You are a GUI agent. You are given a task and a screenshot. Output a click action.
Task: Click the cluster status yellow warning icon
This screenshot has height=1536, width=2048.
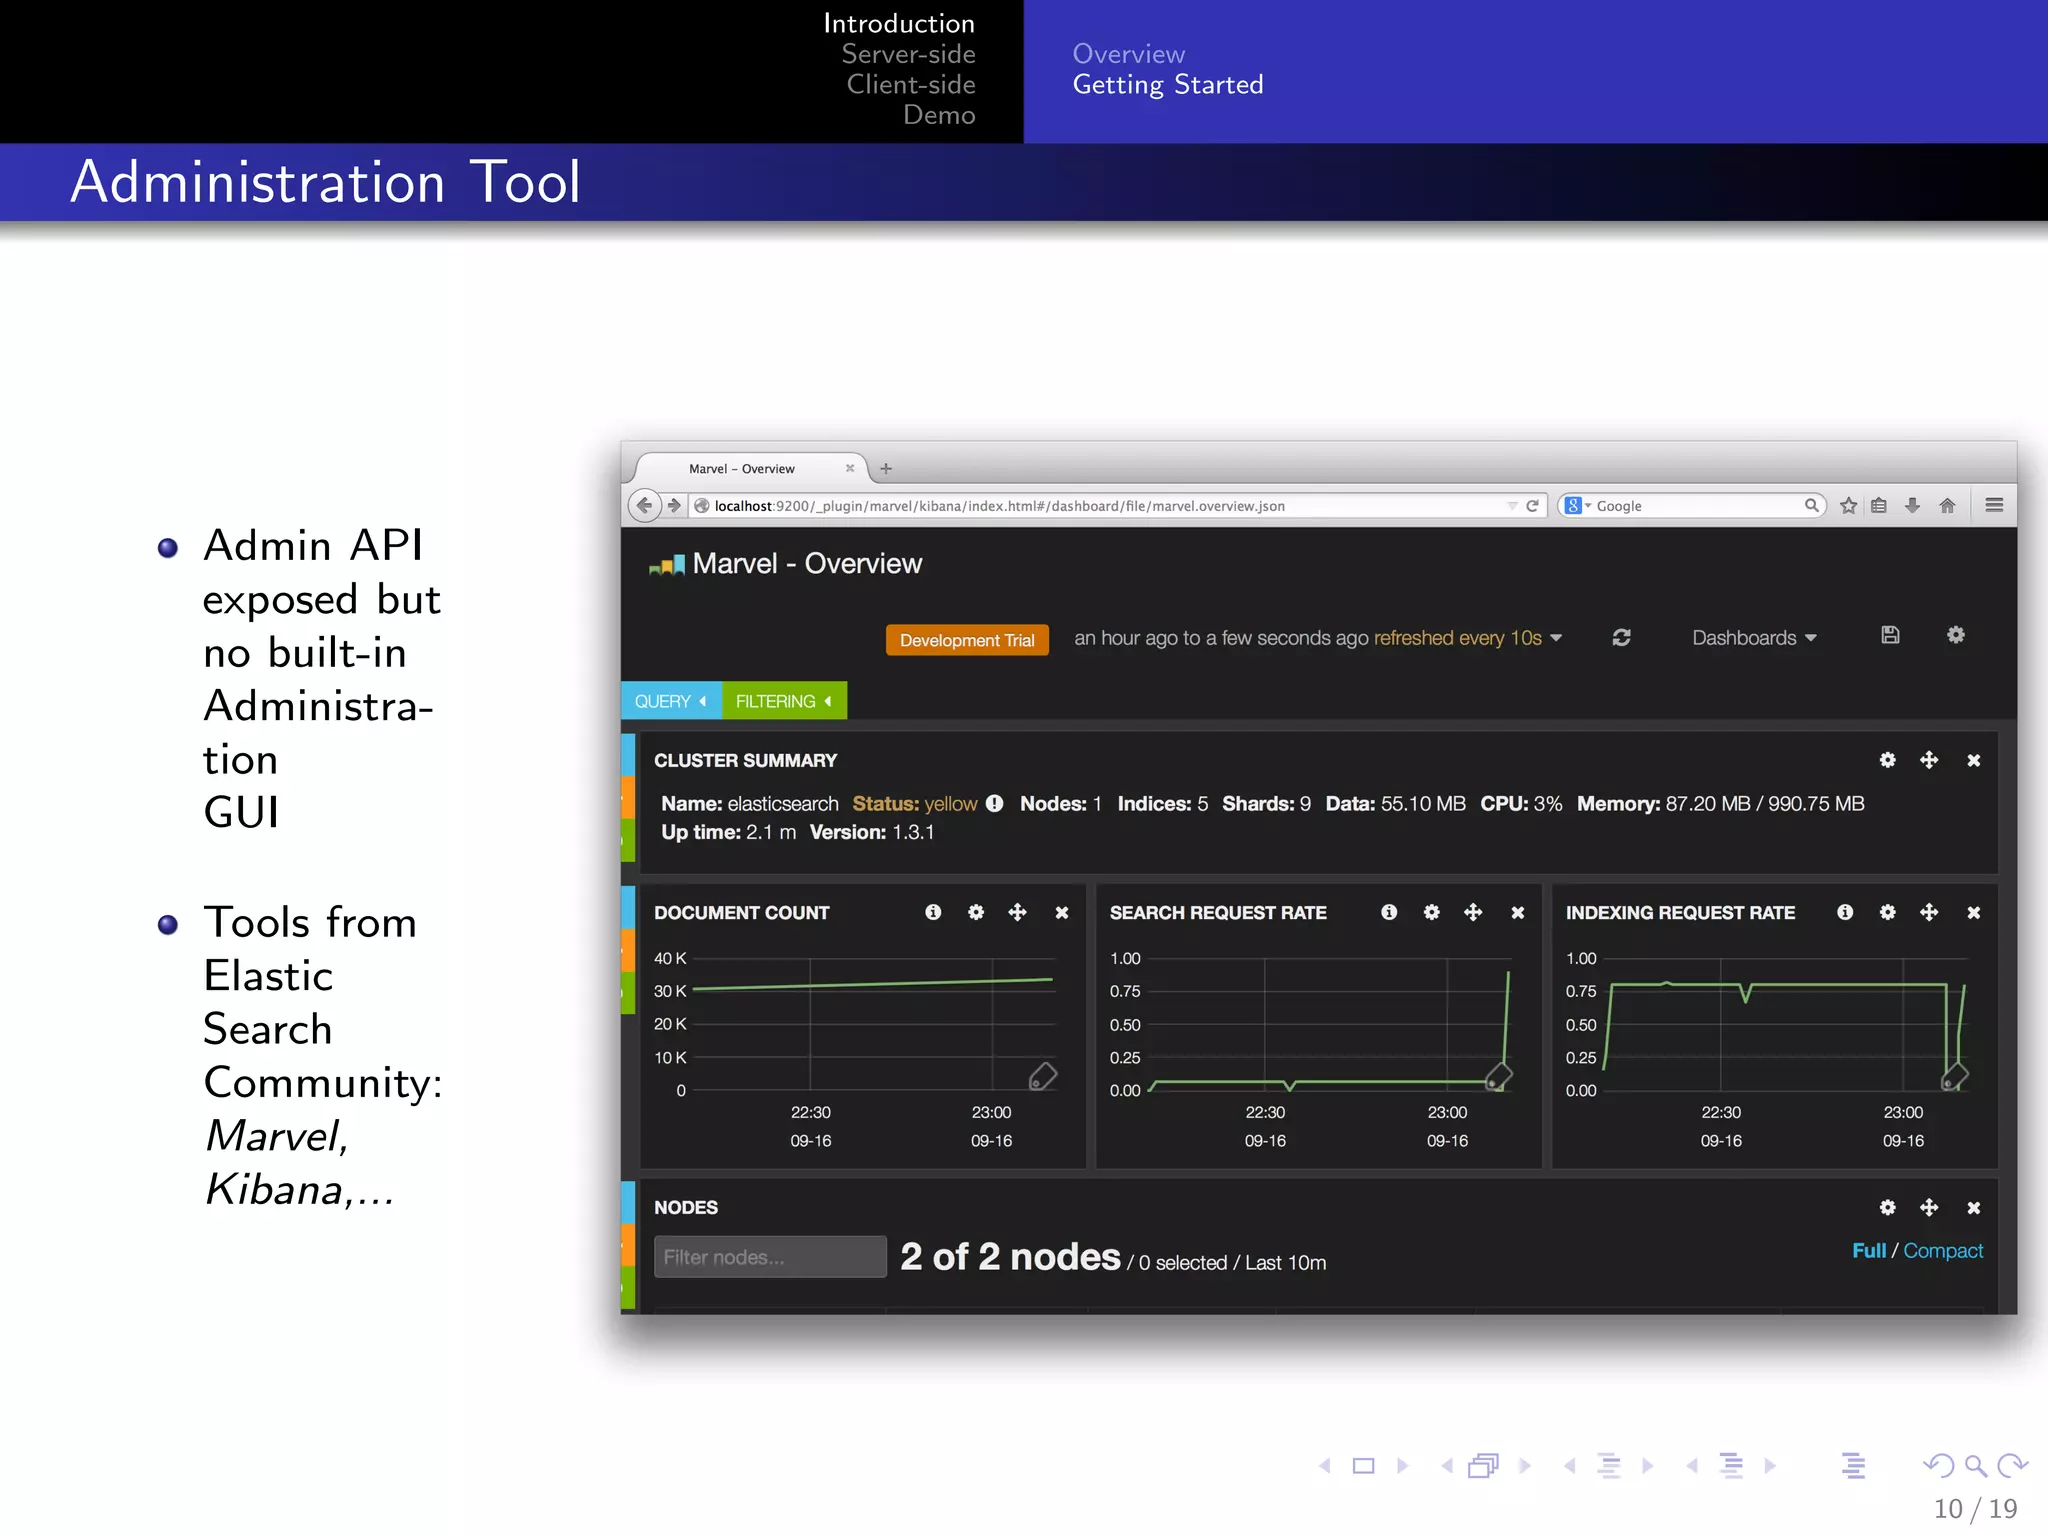[994, 804]
